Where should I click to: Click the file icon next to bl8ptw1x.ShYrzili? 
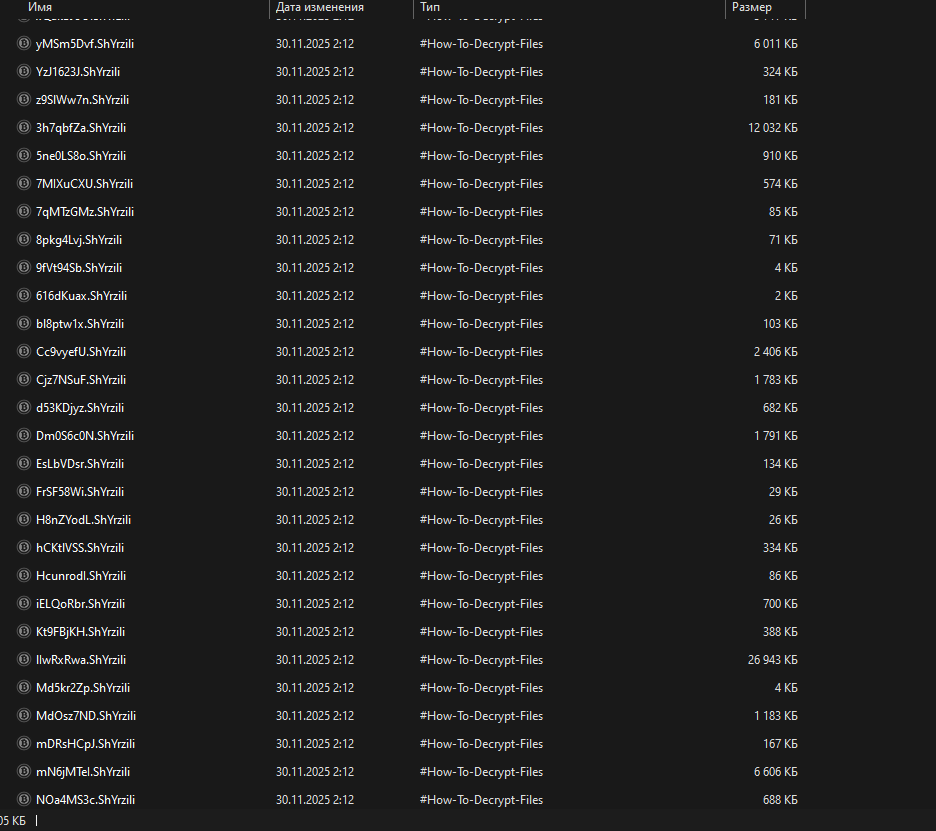pos(23,323)
